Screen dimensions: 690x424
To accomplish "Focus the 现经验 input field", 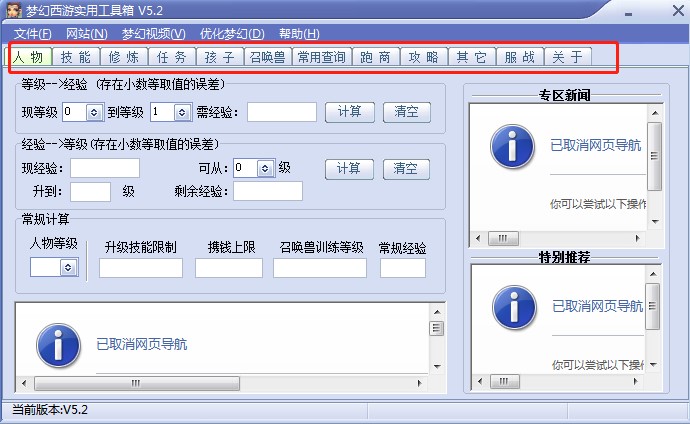I will click(105, 168).
